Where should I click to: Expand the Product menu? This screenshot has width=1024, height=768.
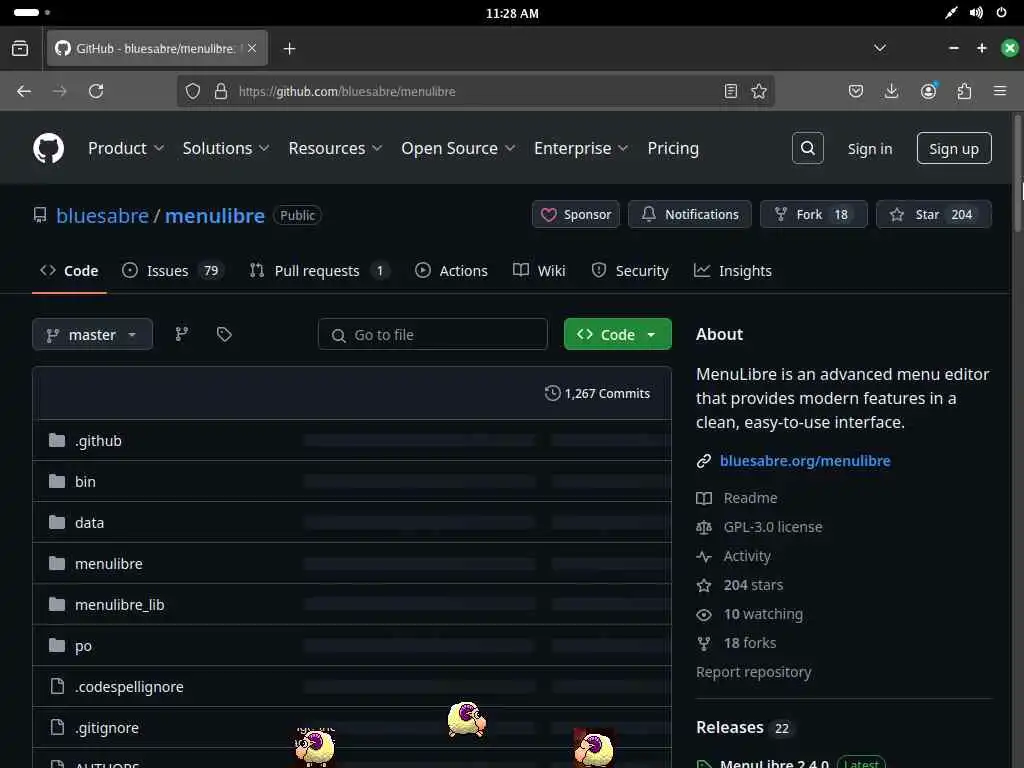coord(125,148)
